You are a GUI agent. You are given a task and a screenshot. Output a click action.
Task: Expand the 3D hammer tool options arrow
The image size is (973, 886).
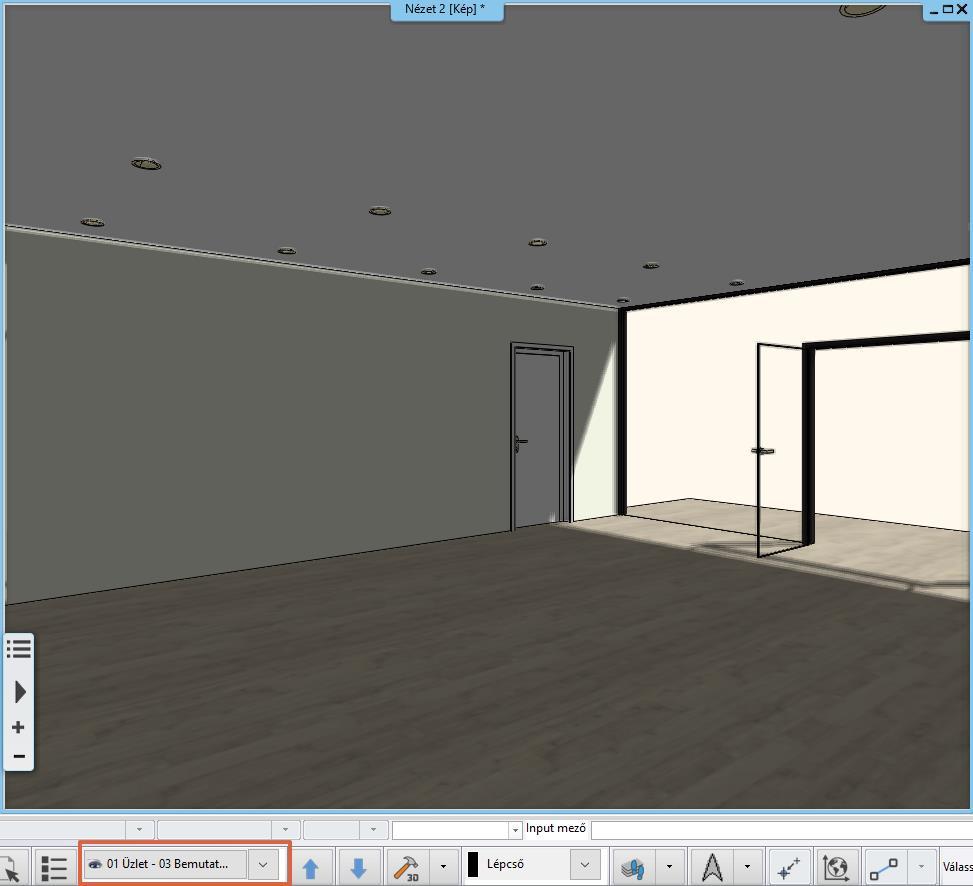click(x=443, y=867)
